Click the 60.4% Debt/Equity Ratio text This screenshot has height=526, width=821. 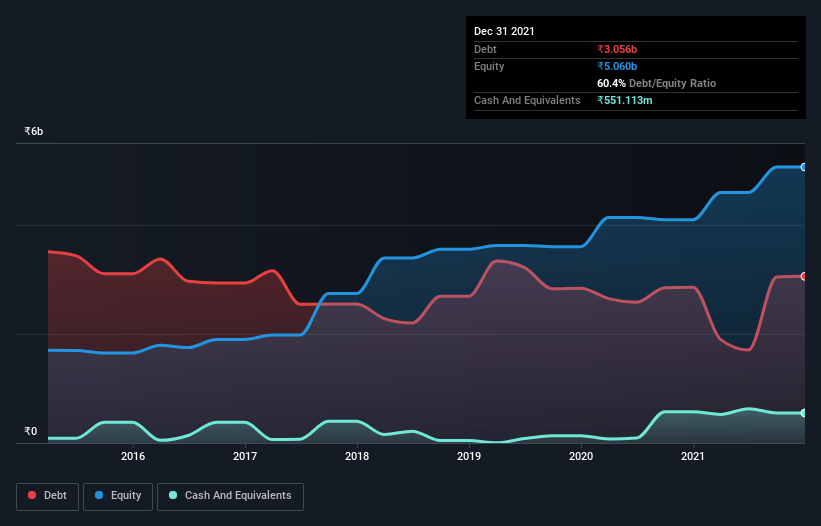point(657,83)
